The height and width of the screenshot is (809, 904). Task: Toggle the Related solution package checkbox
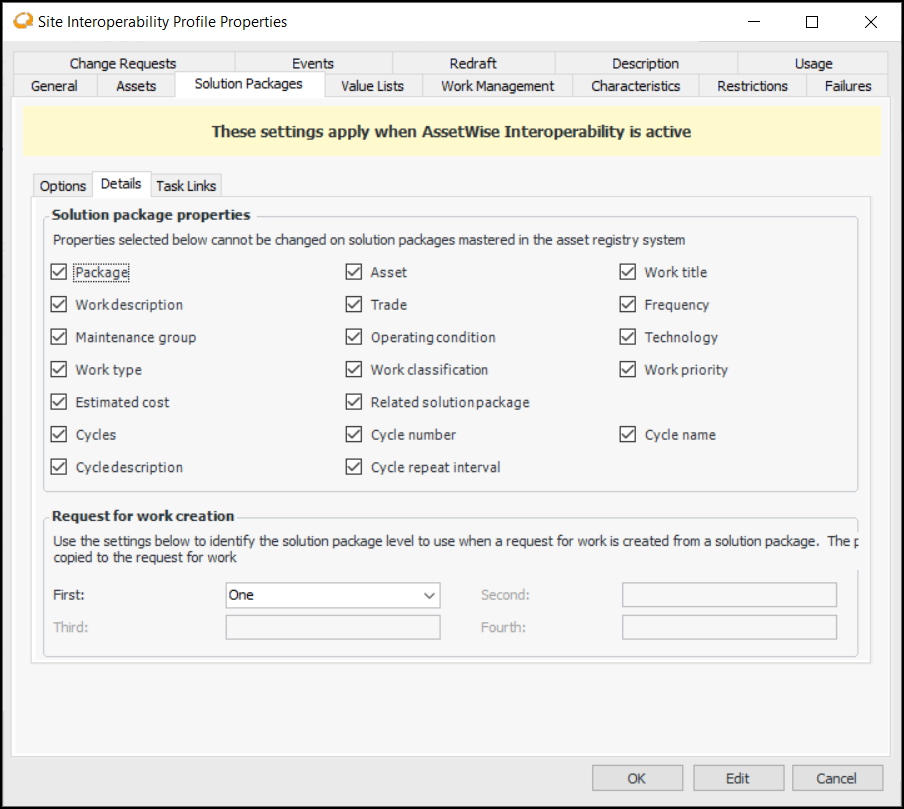[354, 402]
